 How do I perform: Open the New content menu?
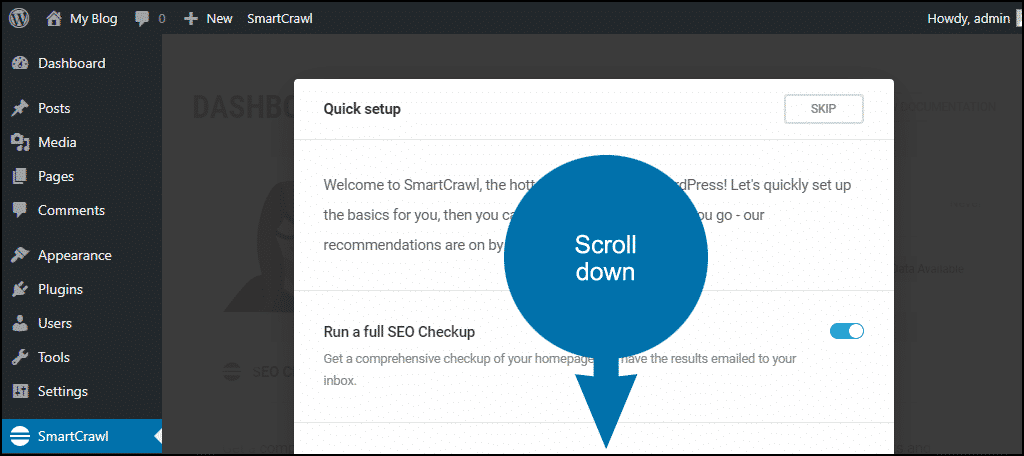click(x=219, y=18)
